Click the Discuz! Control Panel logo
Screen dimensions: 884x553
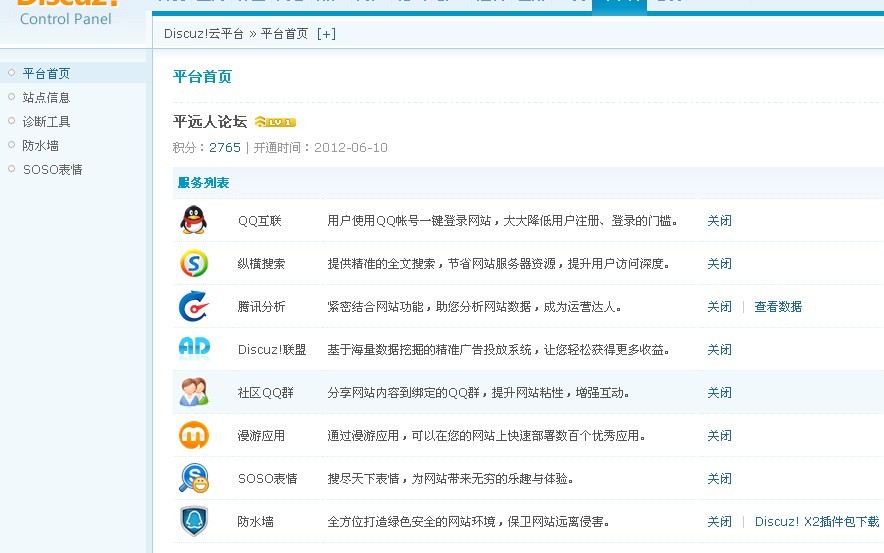67,12
